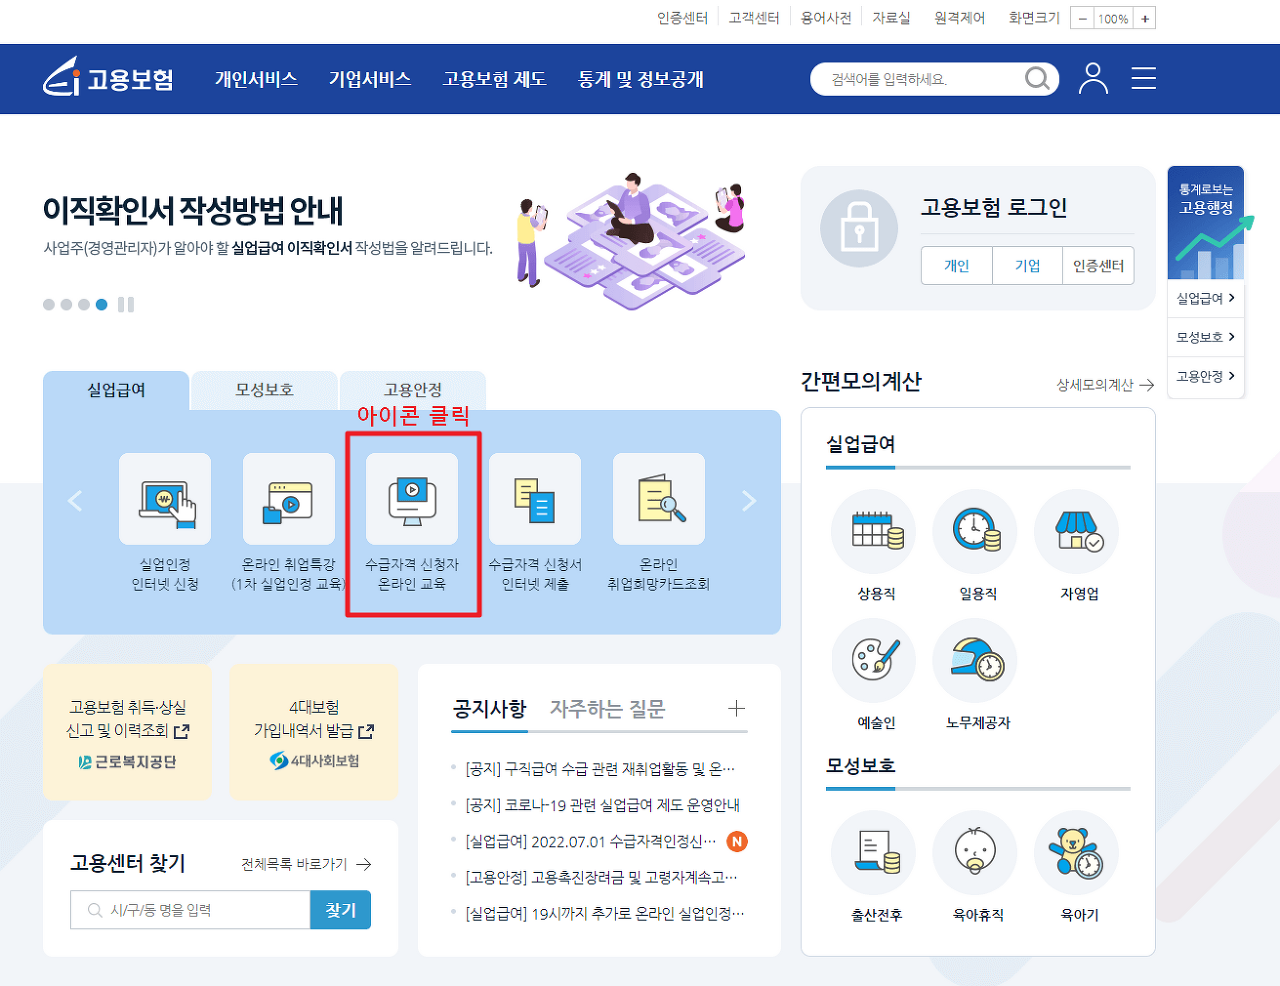Click the next arrow on the icon carousel
The height and width of the screenshot is (986, 1280).
click(748, 500)
